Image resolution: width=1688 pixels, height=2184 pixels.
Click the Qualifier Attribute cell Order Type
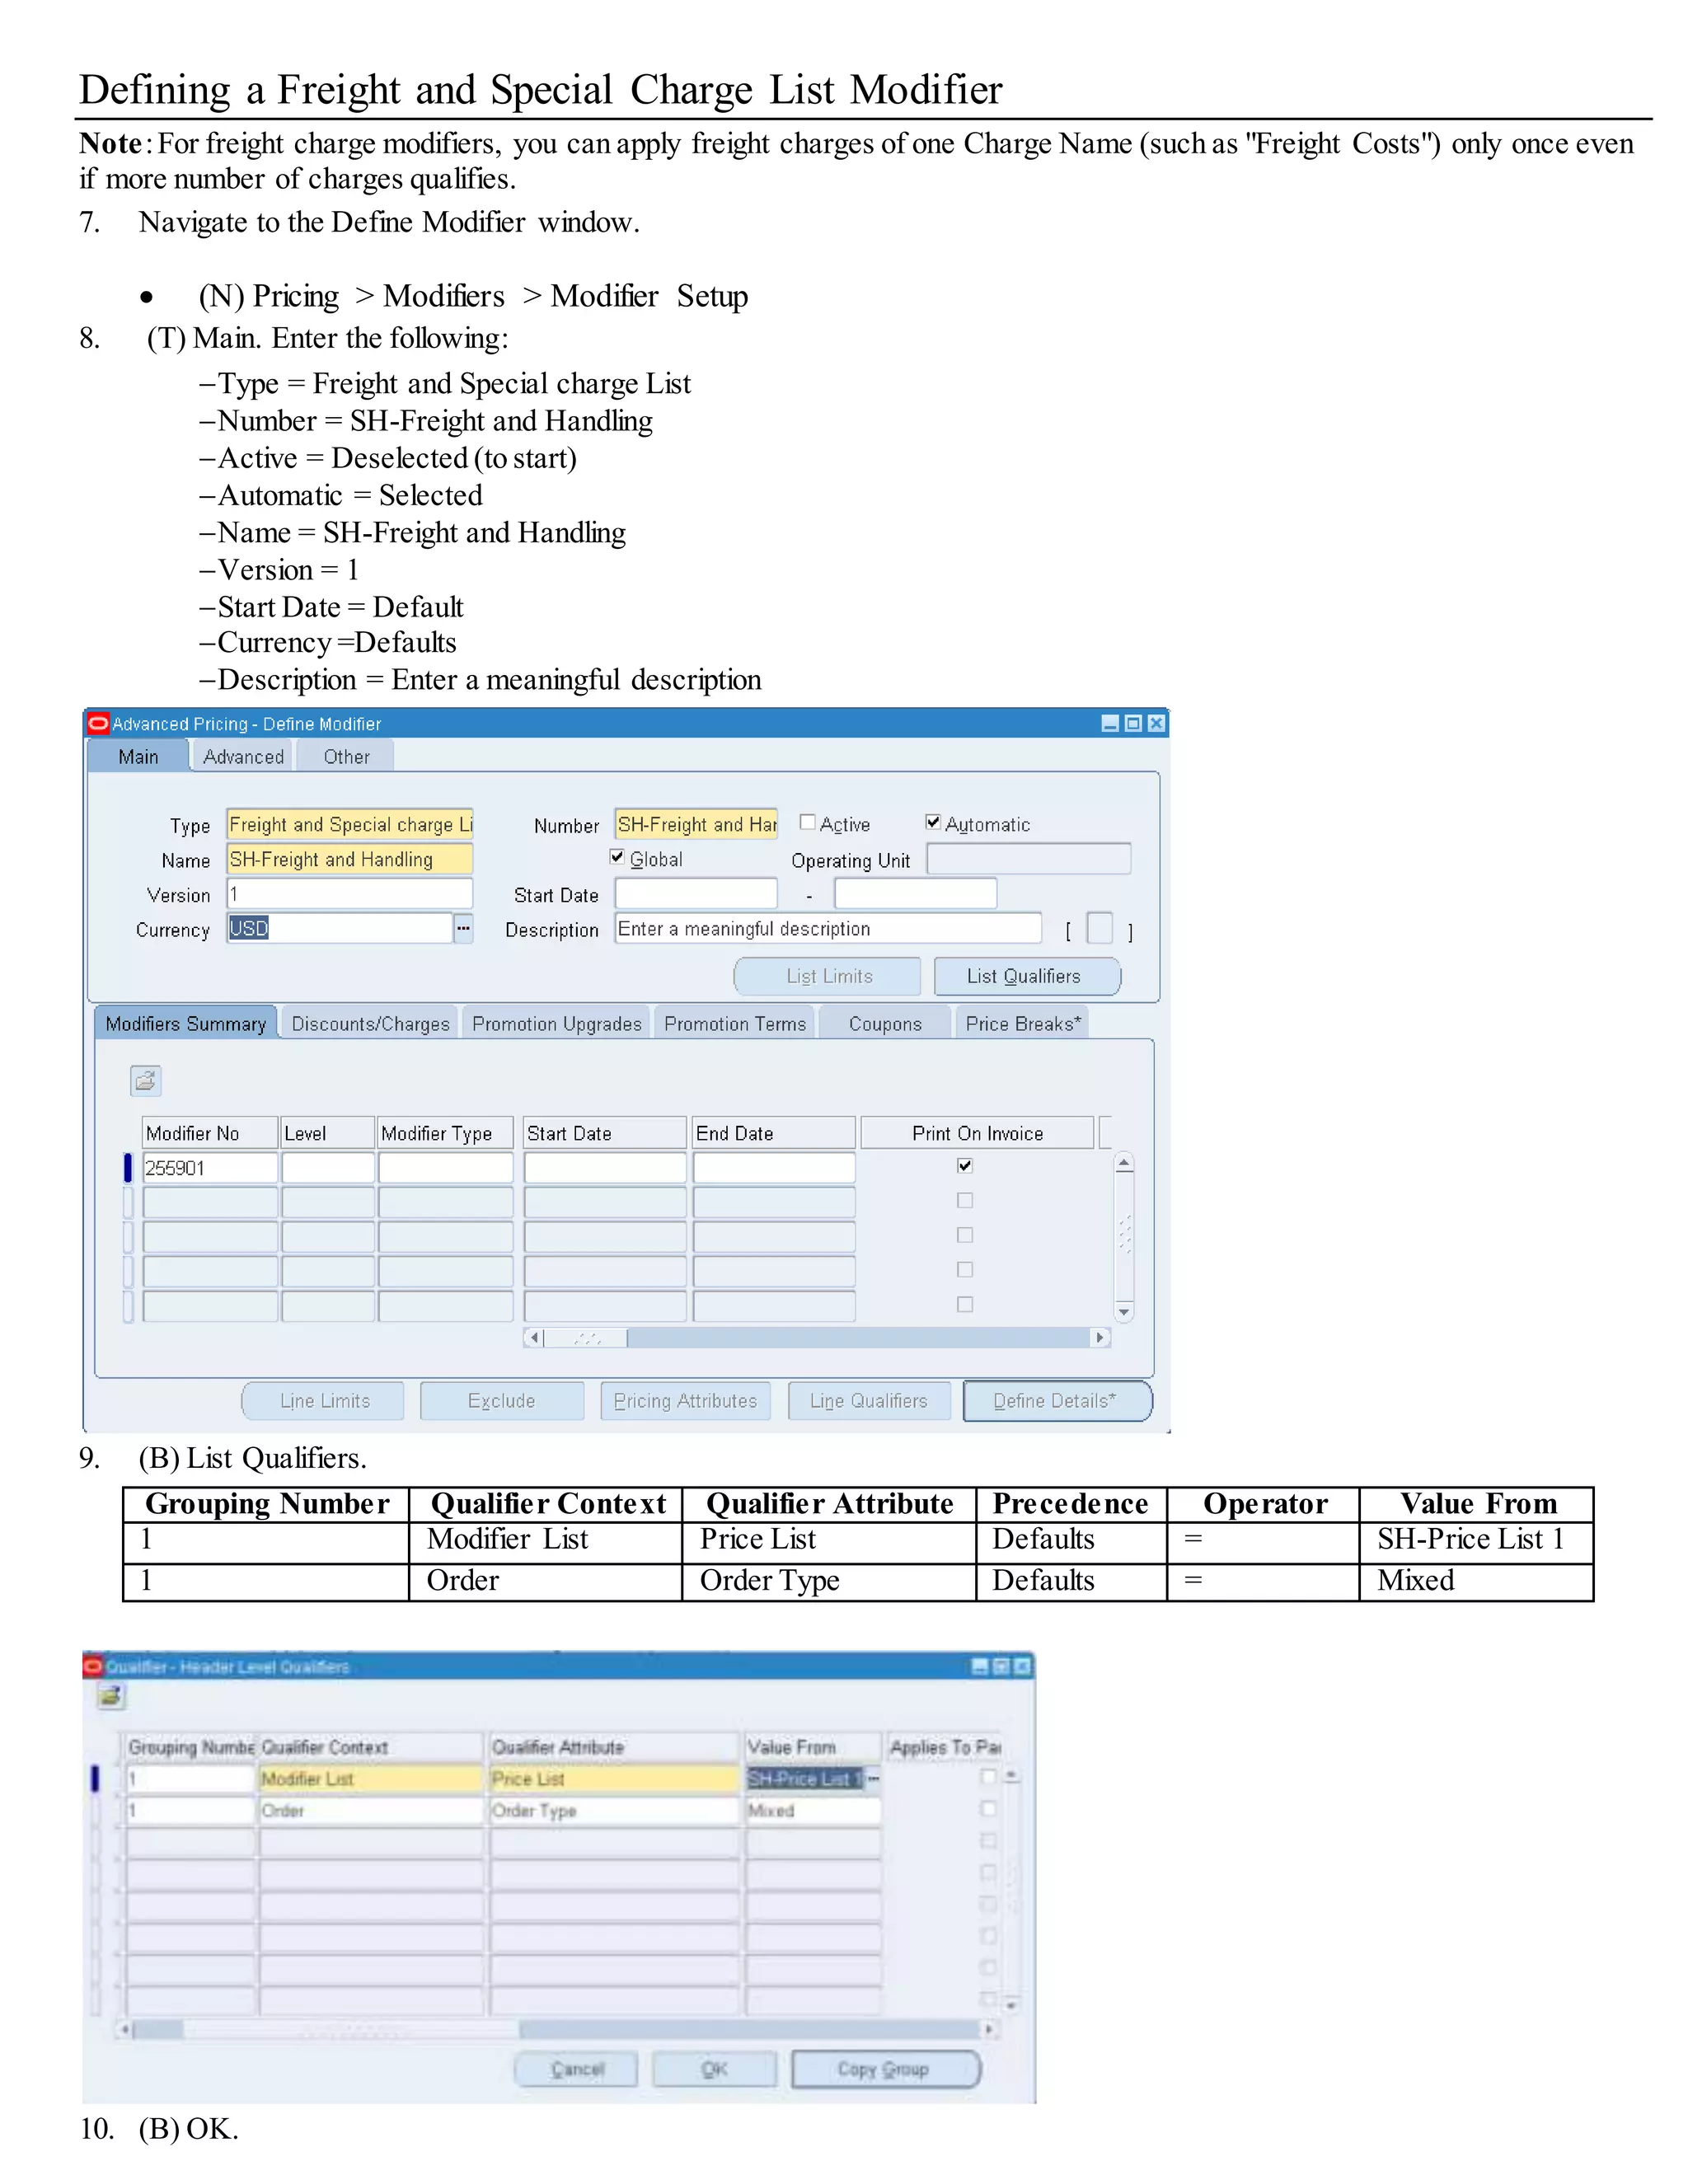pyautogui.click(x=614, y=1810)
